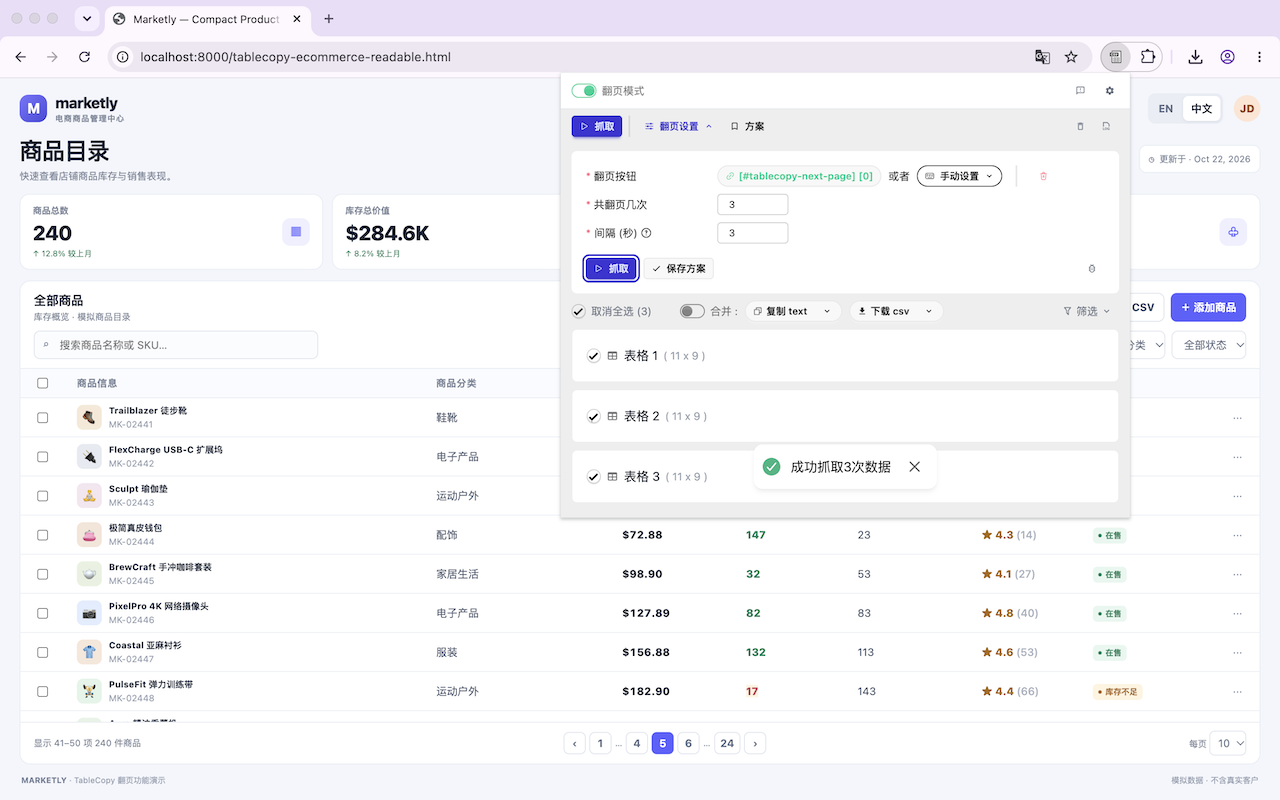
Task: Click the feedback comment icon in extension header
Action: 1080,91
